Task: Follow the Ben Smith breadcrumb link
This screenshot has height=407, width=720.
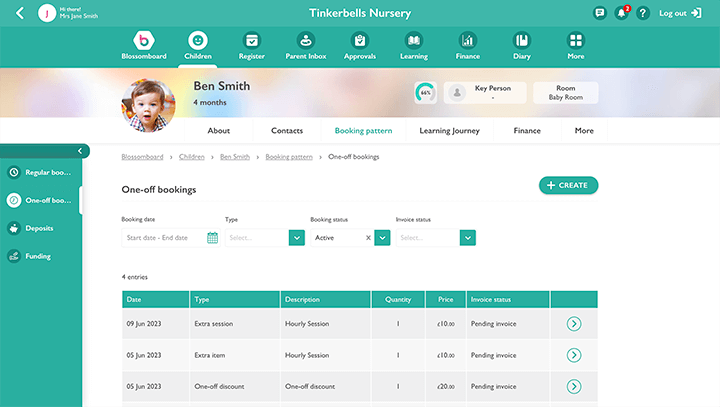Action: 235,157
